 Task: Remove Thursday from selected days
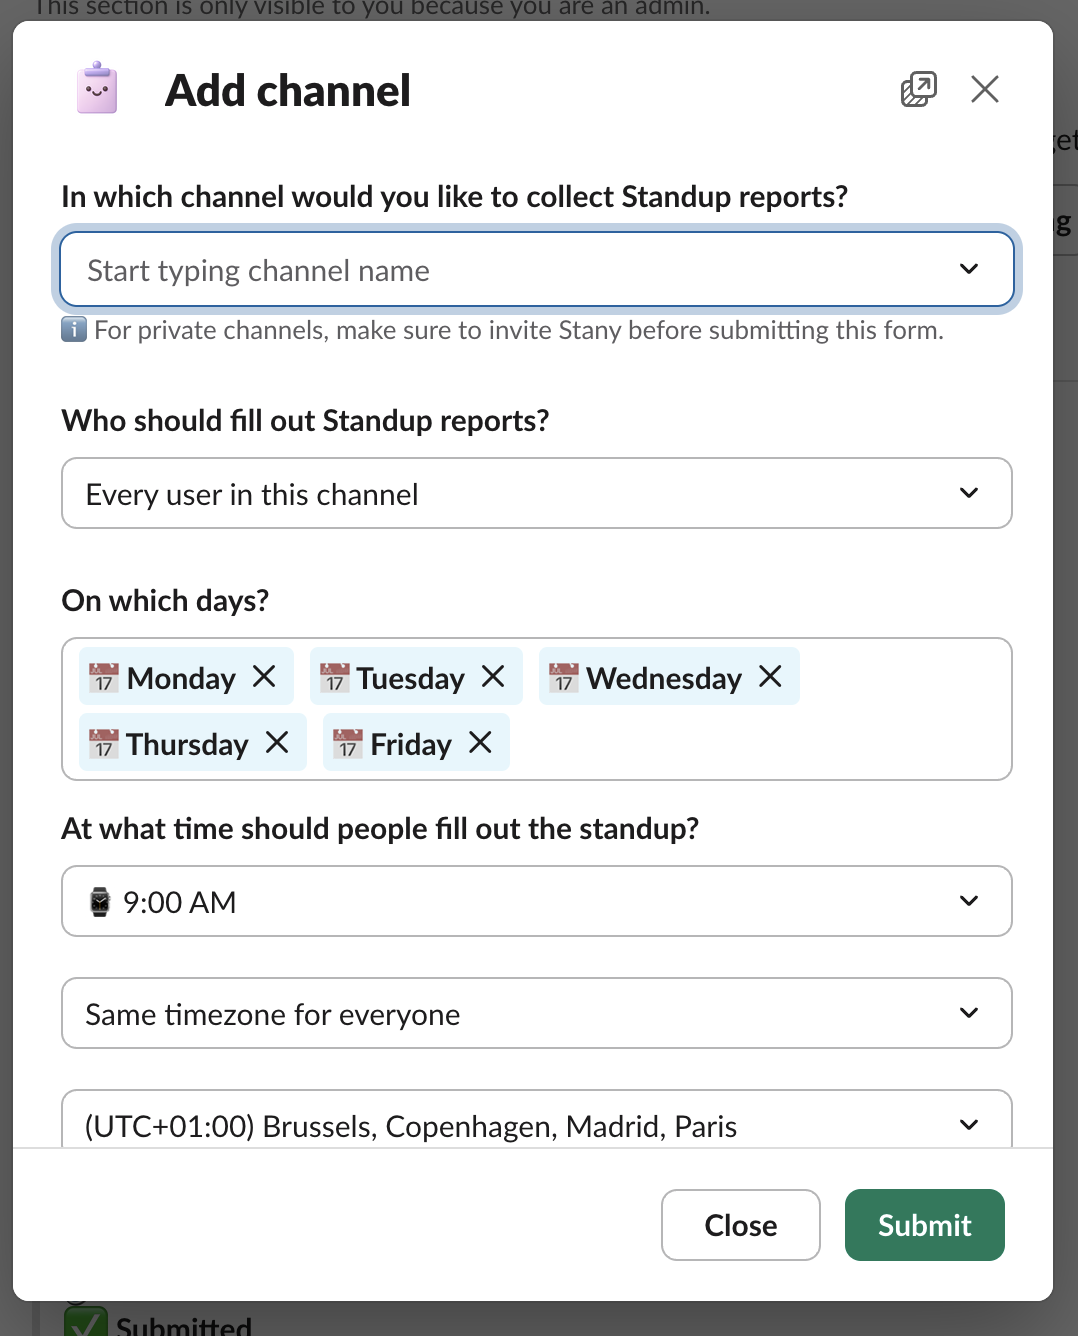click(277, 743)
